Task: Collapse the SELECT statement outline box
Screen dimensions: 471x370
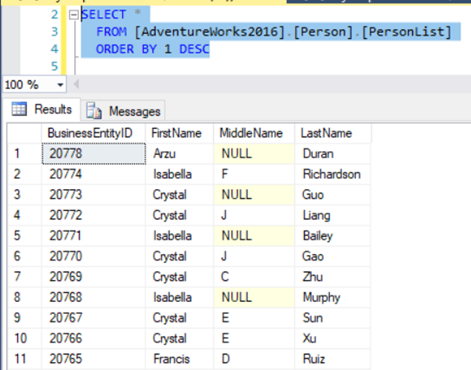Action: [73, 15]
